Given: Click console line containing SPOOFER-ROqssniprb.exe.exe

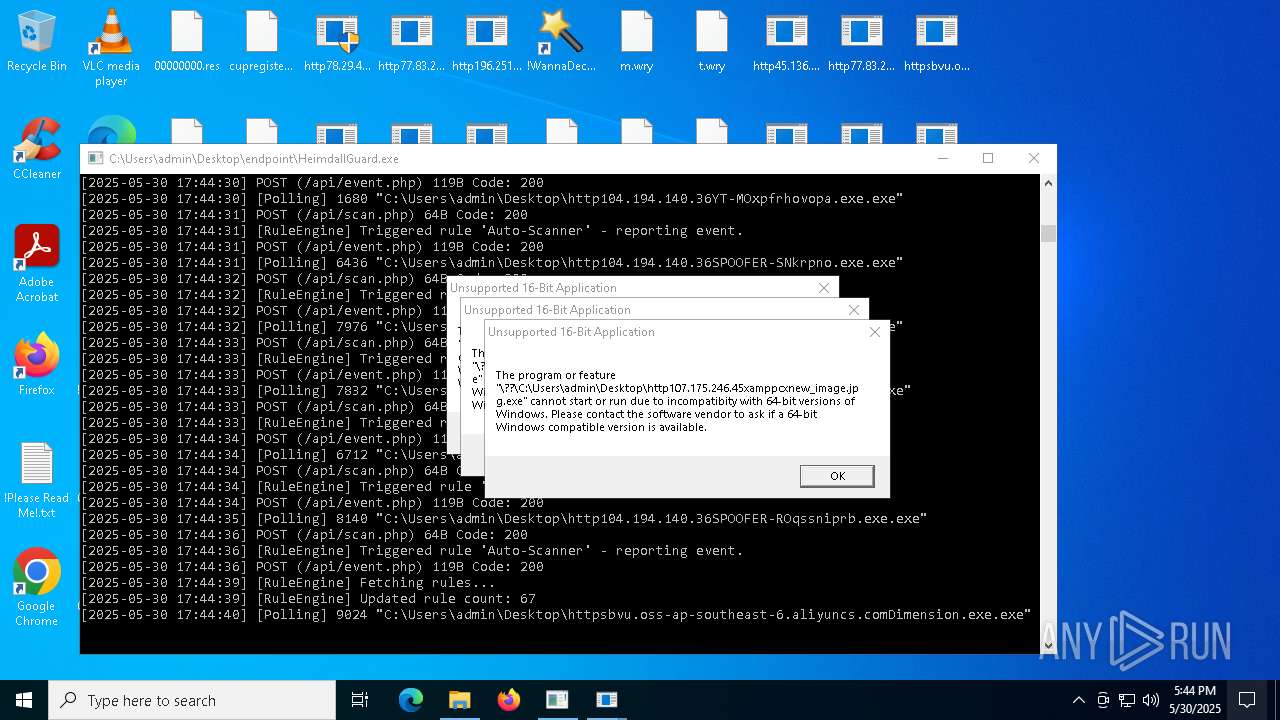Looking at the screenshot, I should (x=504, y=518).
